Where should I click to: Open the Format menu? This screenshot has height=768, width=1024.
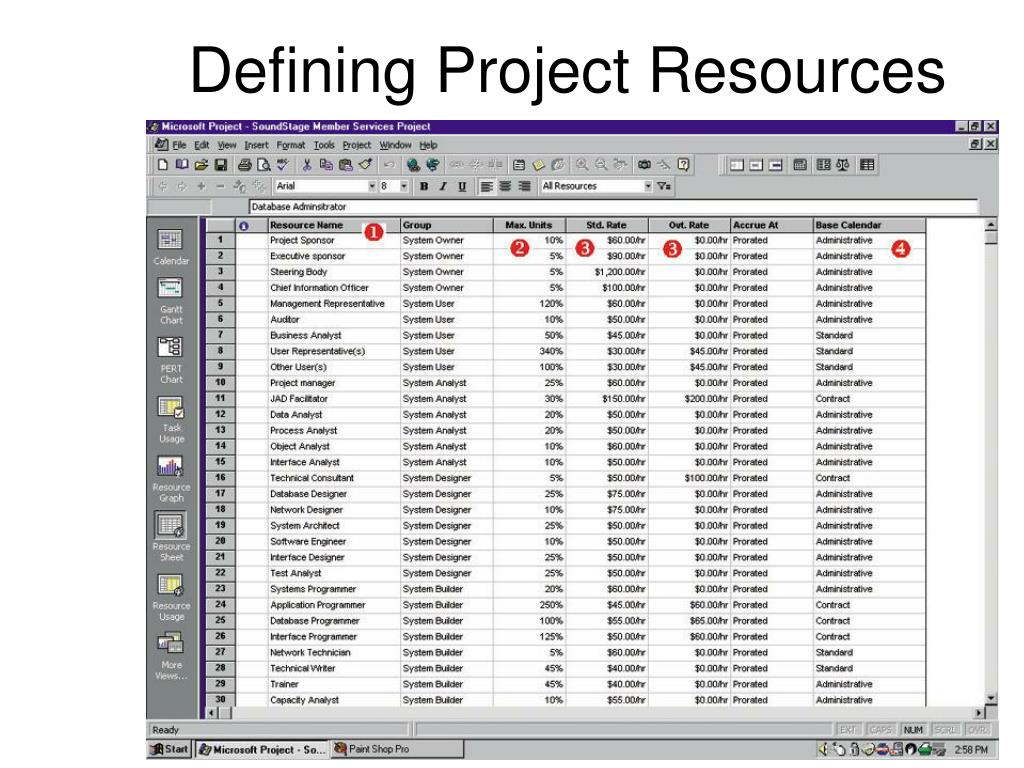coord(291,145)
